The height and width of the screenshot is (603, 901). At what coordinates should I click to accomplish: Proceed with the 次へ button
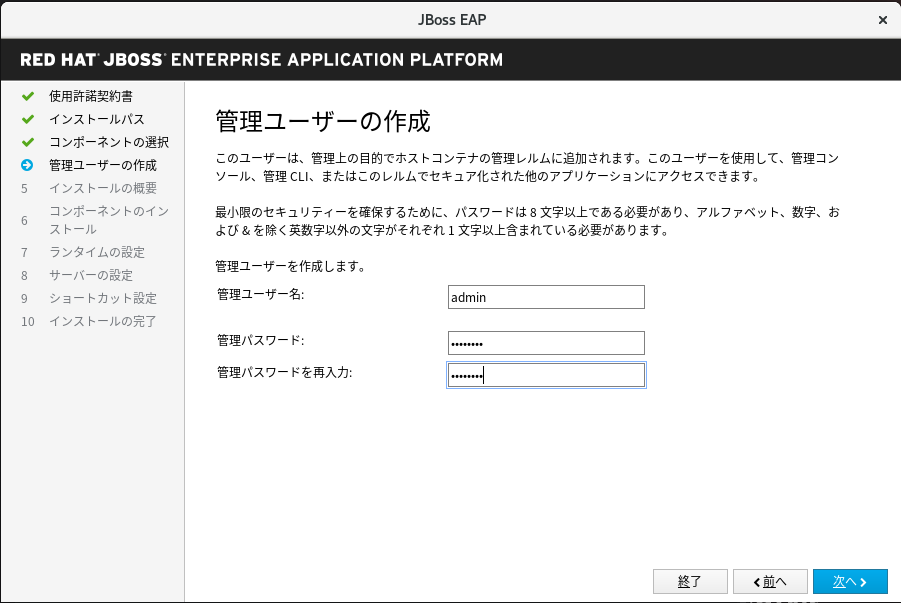point(850,582)
